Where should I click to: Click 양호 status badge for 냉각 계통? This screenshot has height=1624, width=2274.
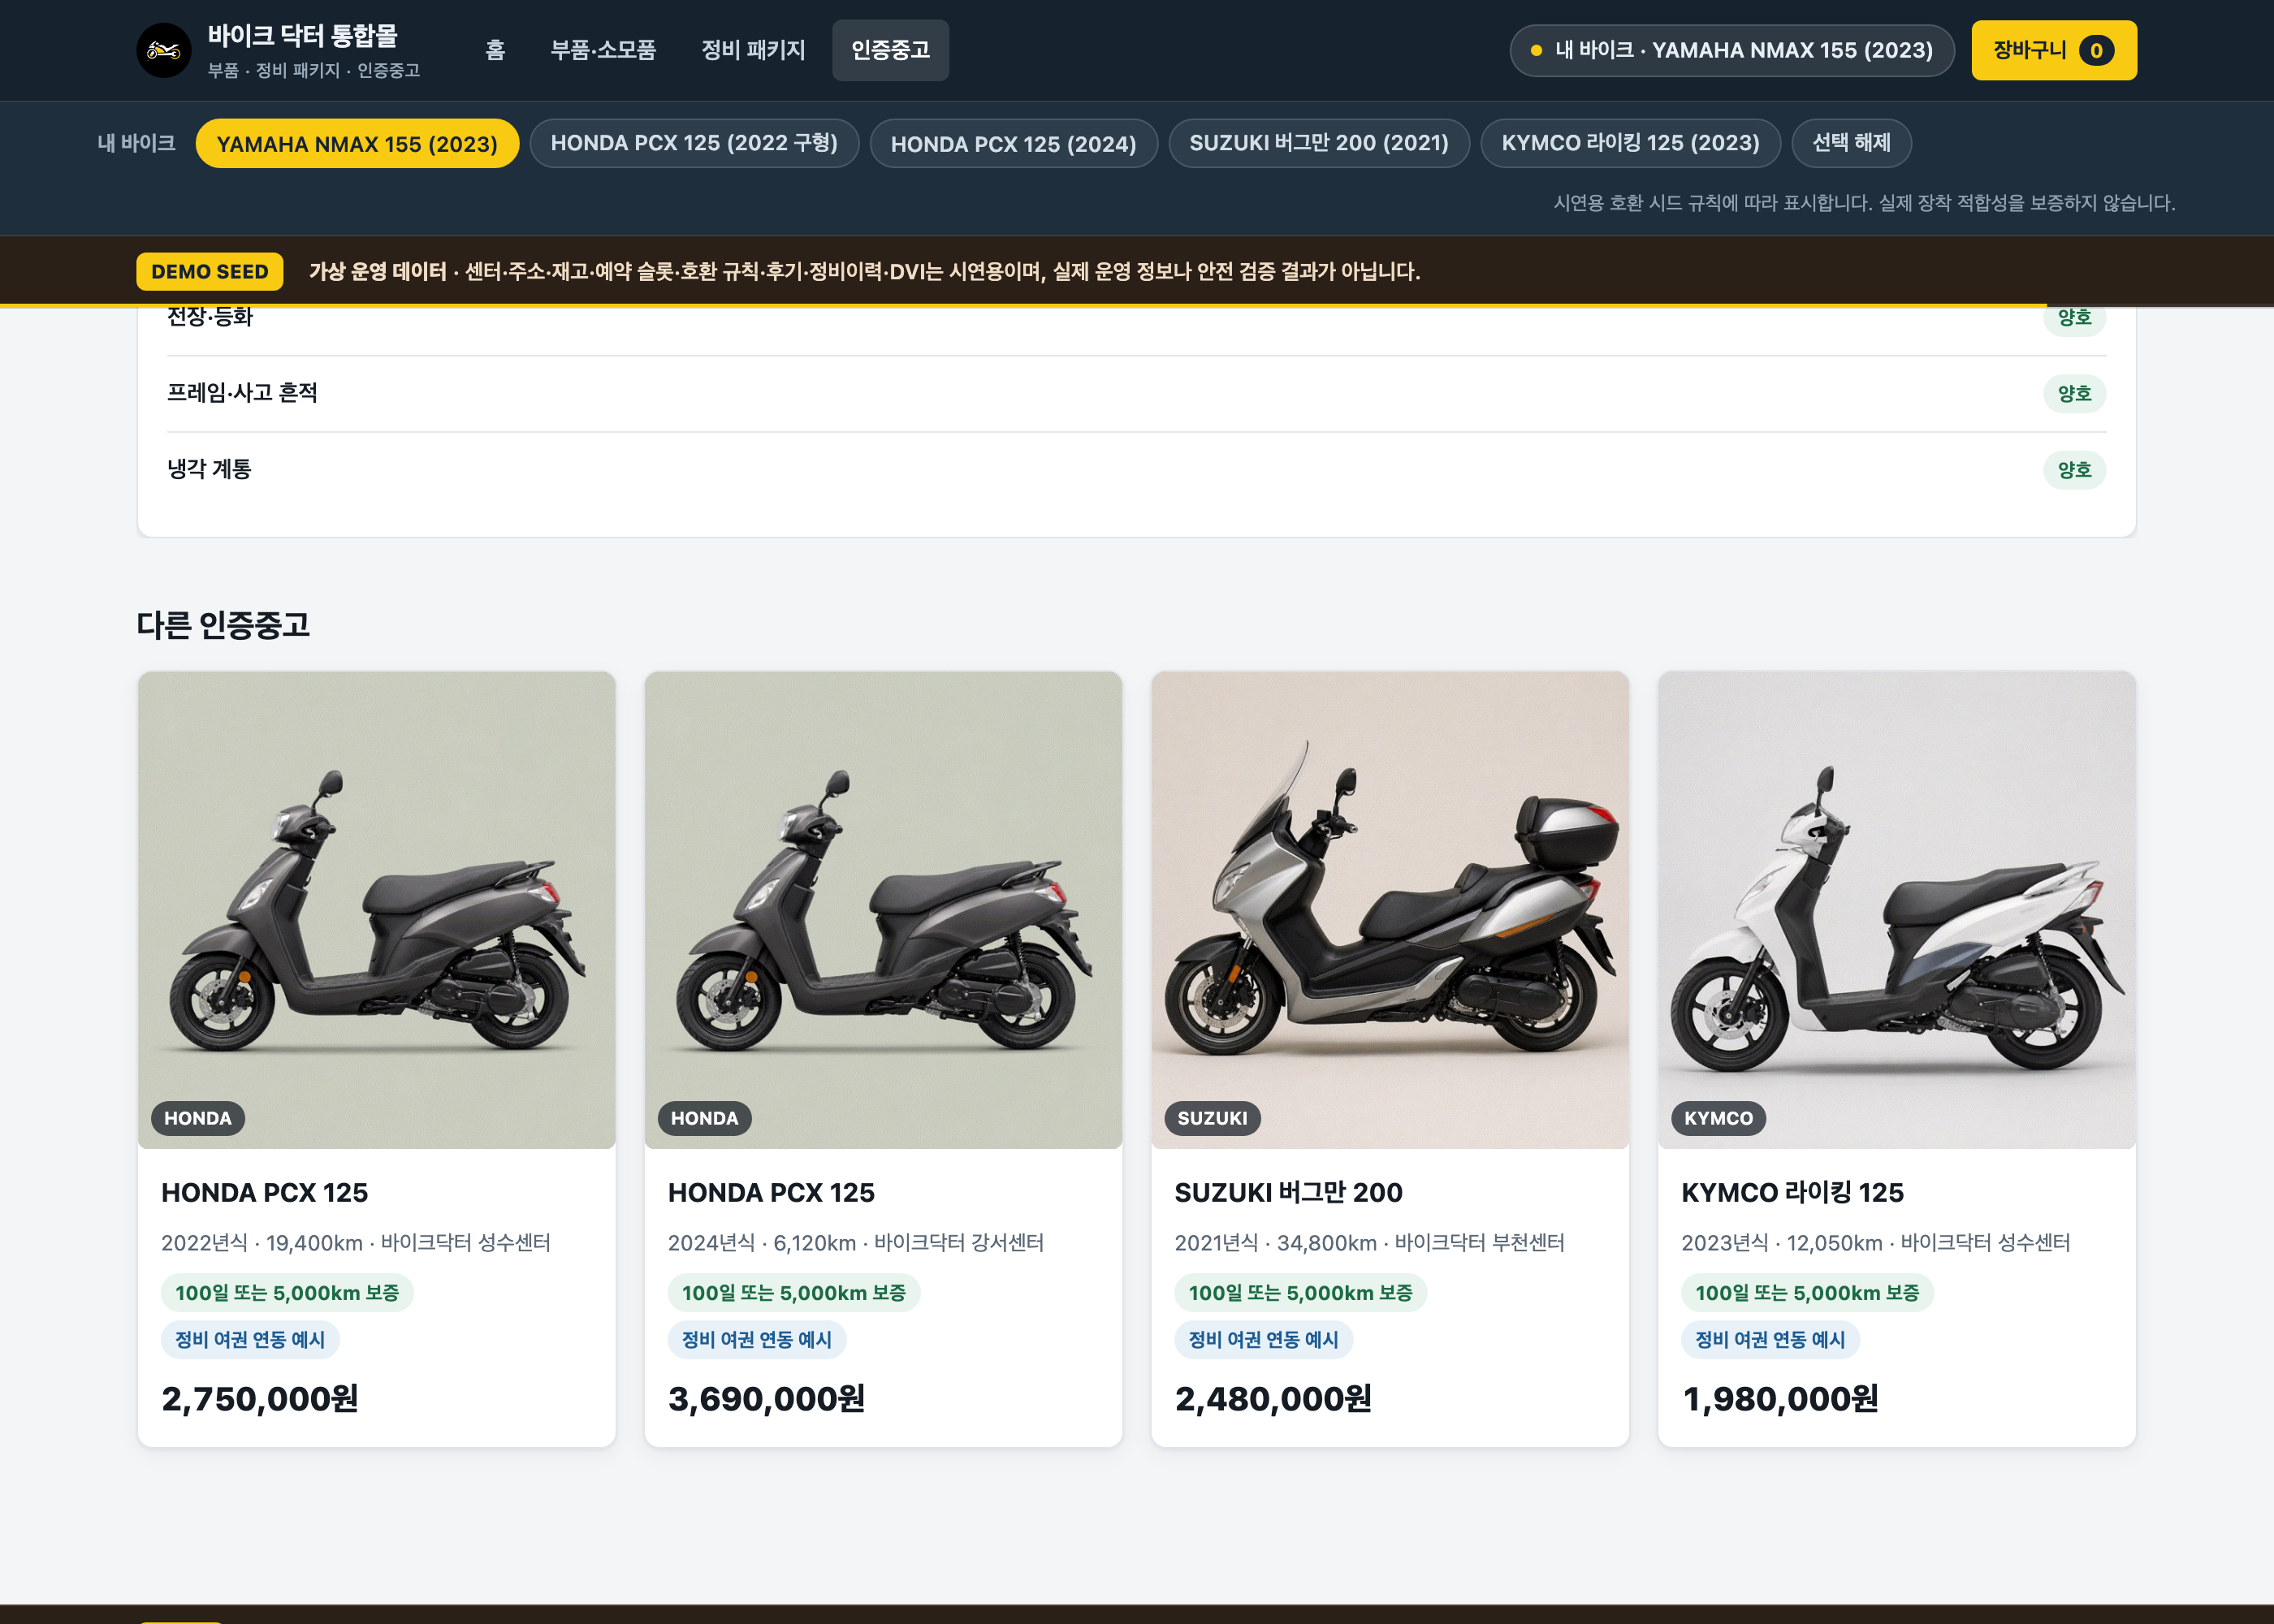(2074, 469)
